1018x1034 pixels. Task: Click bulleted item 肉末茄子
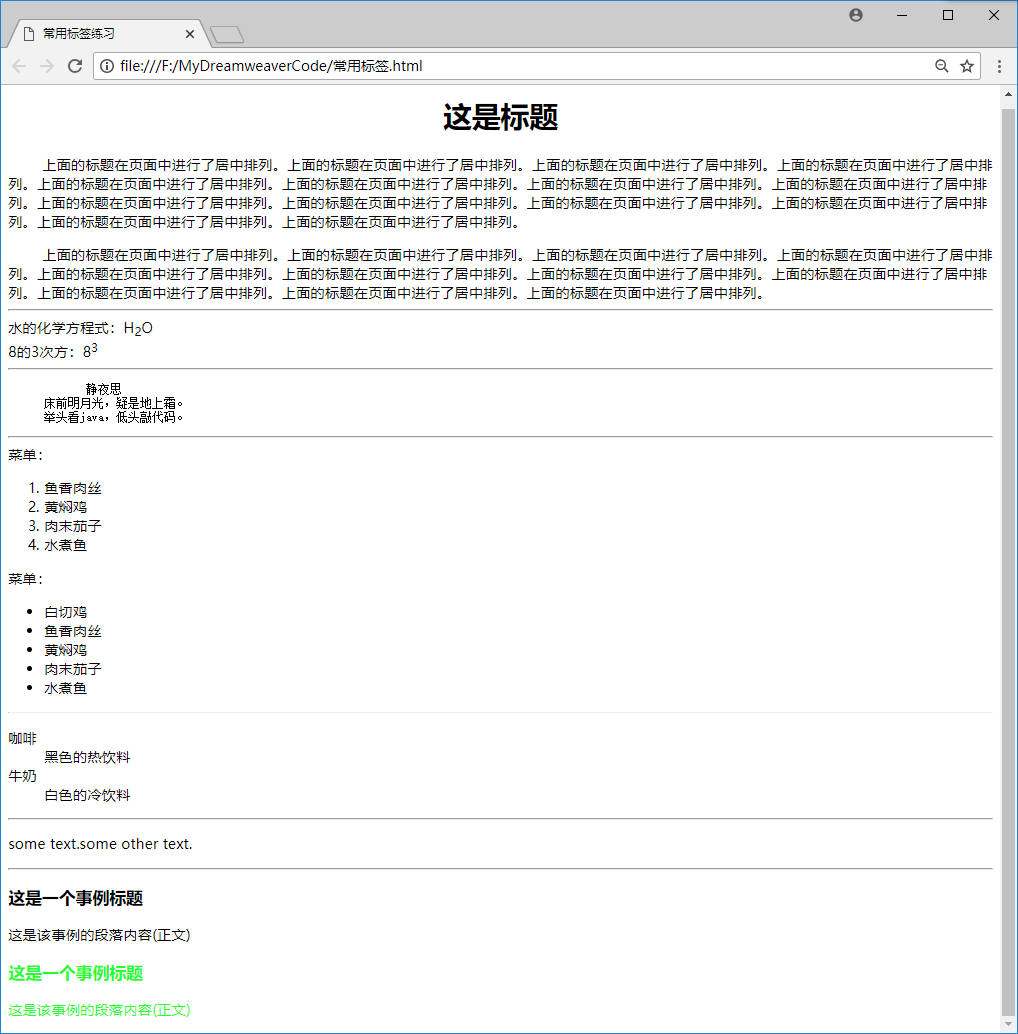[73, 669]
